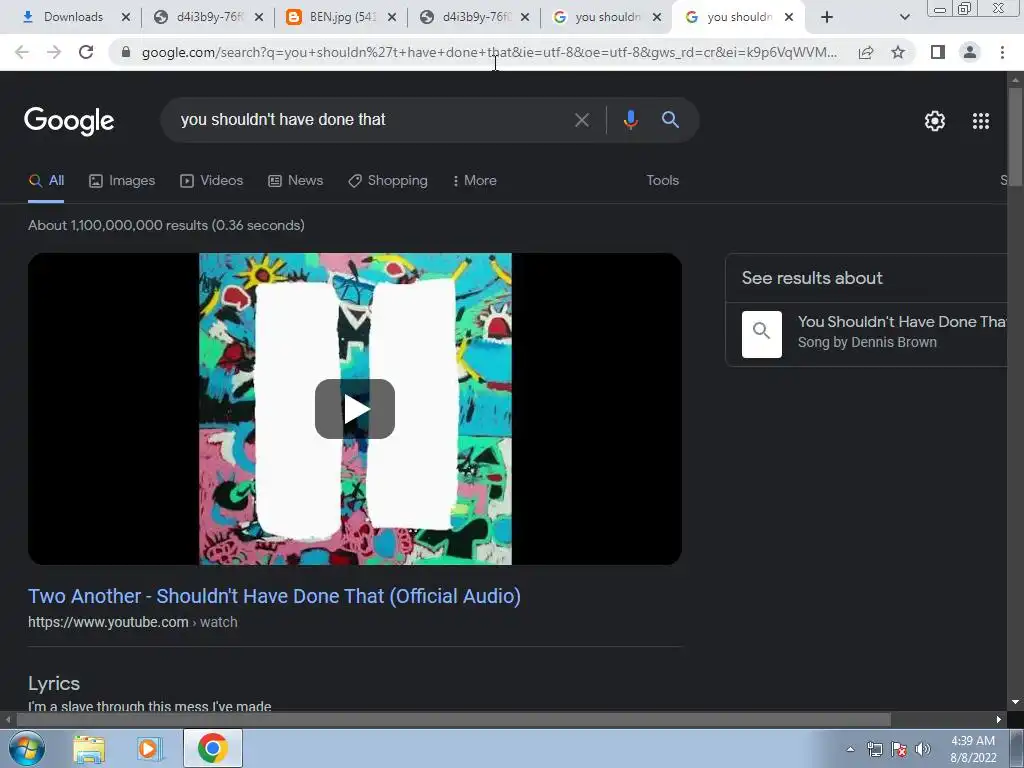Open a new browser tab
Screen dimensions: 1024x768
827,17
